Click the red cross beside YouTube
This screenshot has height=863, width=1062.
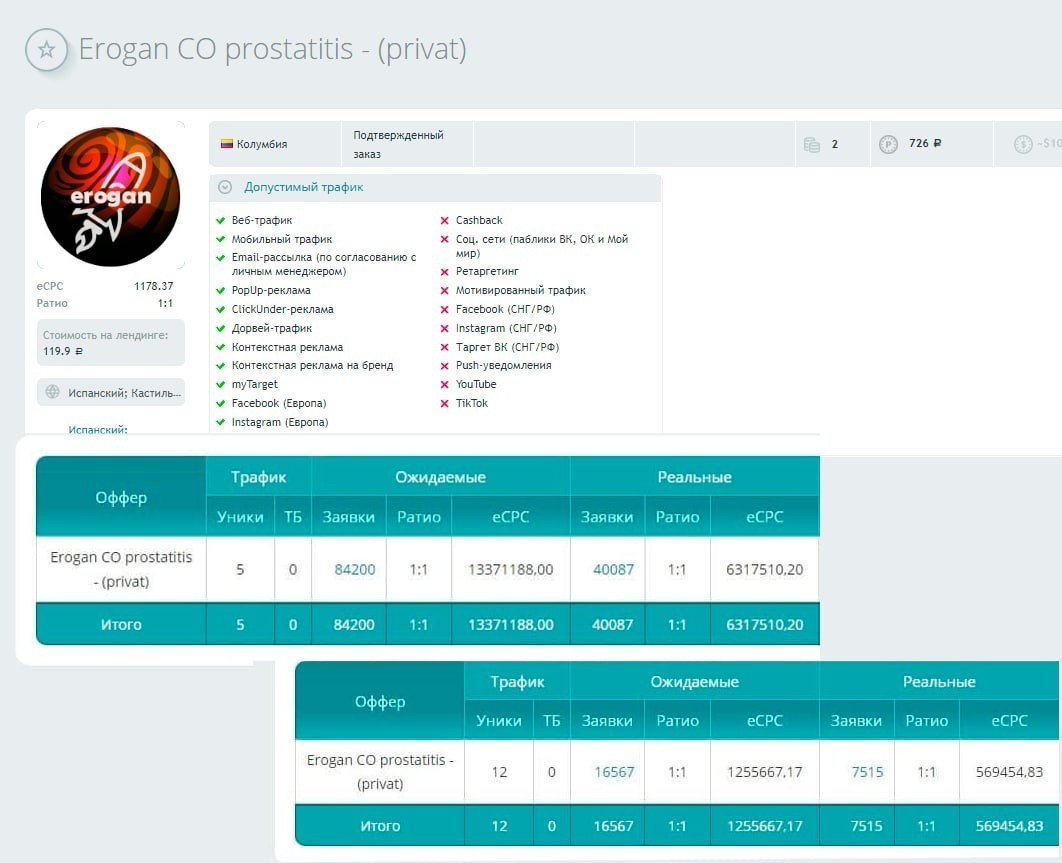pos(444,385)
